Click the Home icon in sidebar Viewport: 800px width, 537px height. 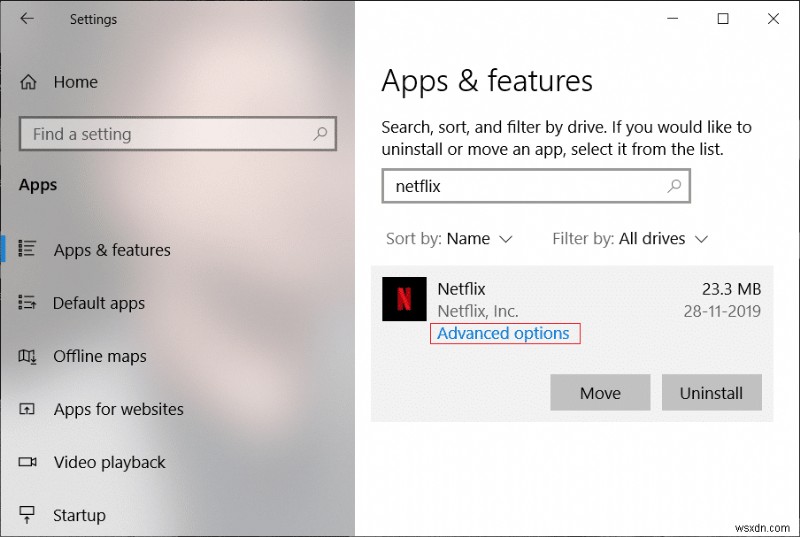[x=28, y=82]
